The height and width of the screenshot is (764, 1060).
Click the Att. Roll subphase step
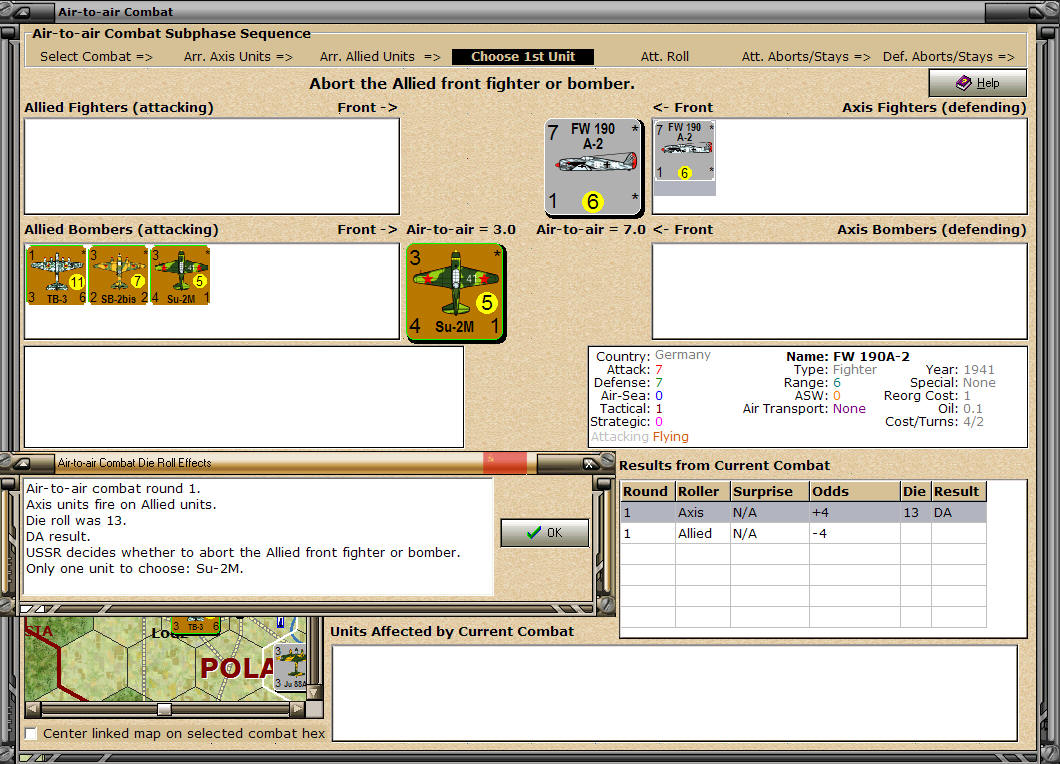665,57
